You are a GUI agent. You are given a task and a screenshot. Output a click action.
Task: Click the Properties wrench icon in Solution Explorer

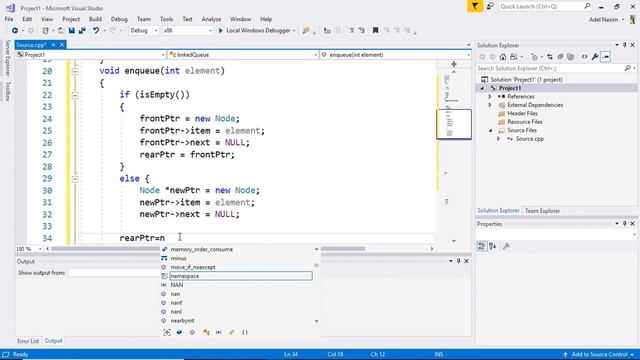click(x=595, y=57)
